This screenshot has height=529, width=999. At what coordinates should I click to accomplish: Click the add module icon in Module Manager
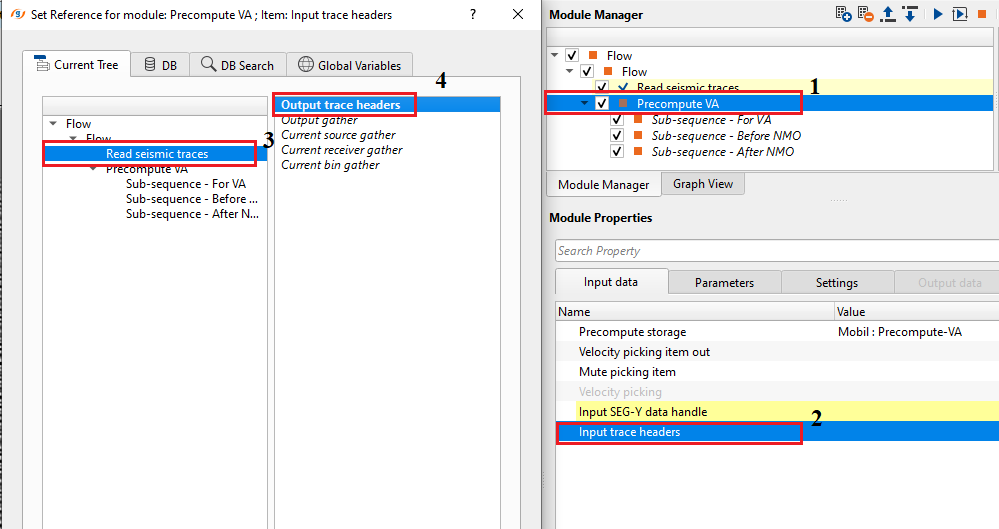(844, 13)
